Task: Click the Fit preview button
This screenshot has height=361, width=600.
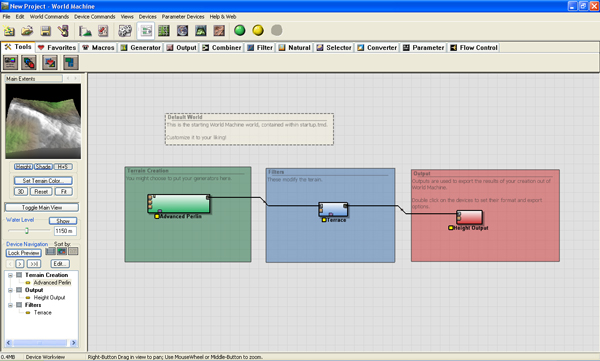Action: click(64, 192)
